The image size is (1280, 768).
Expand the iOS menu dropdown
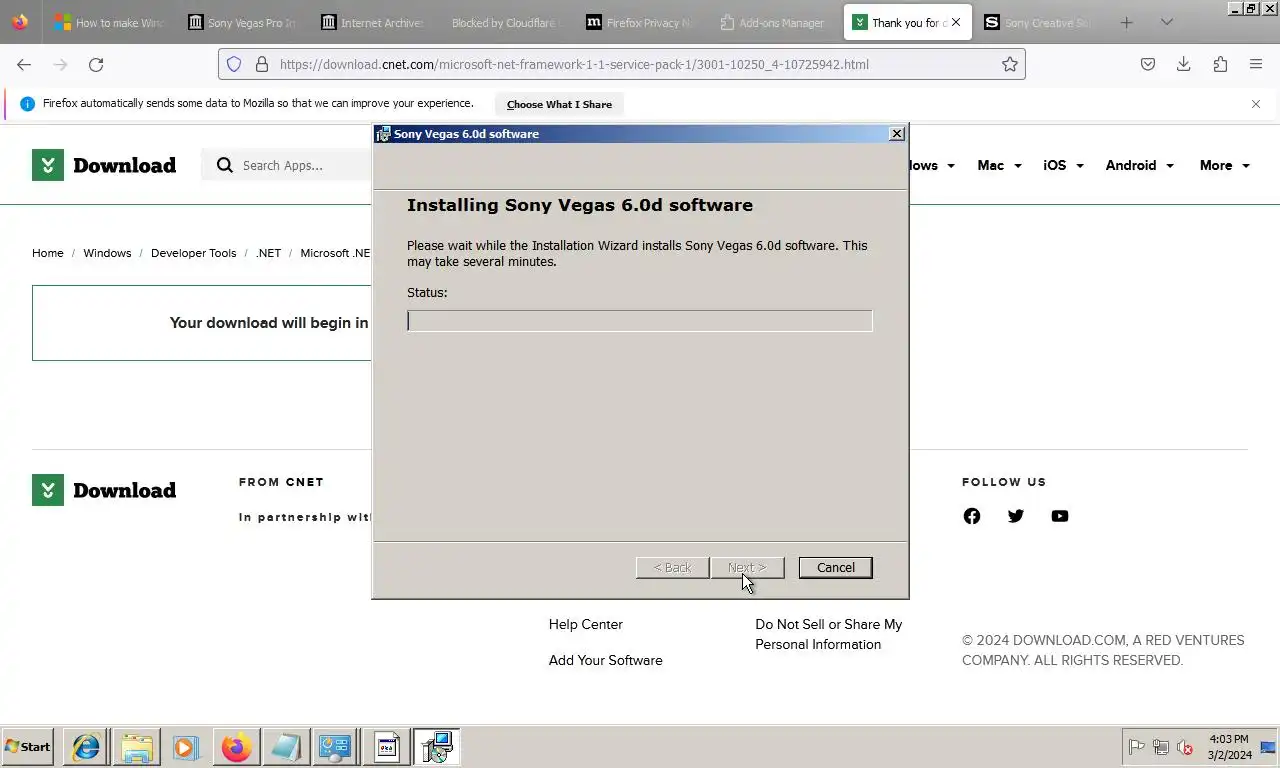click(1063, 165)
